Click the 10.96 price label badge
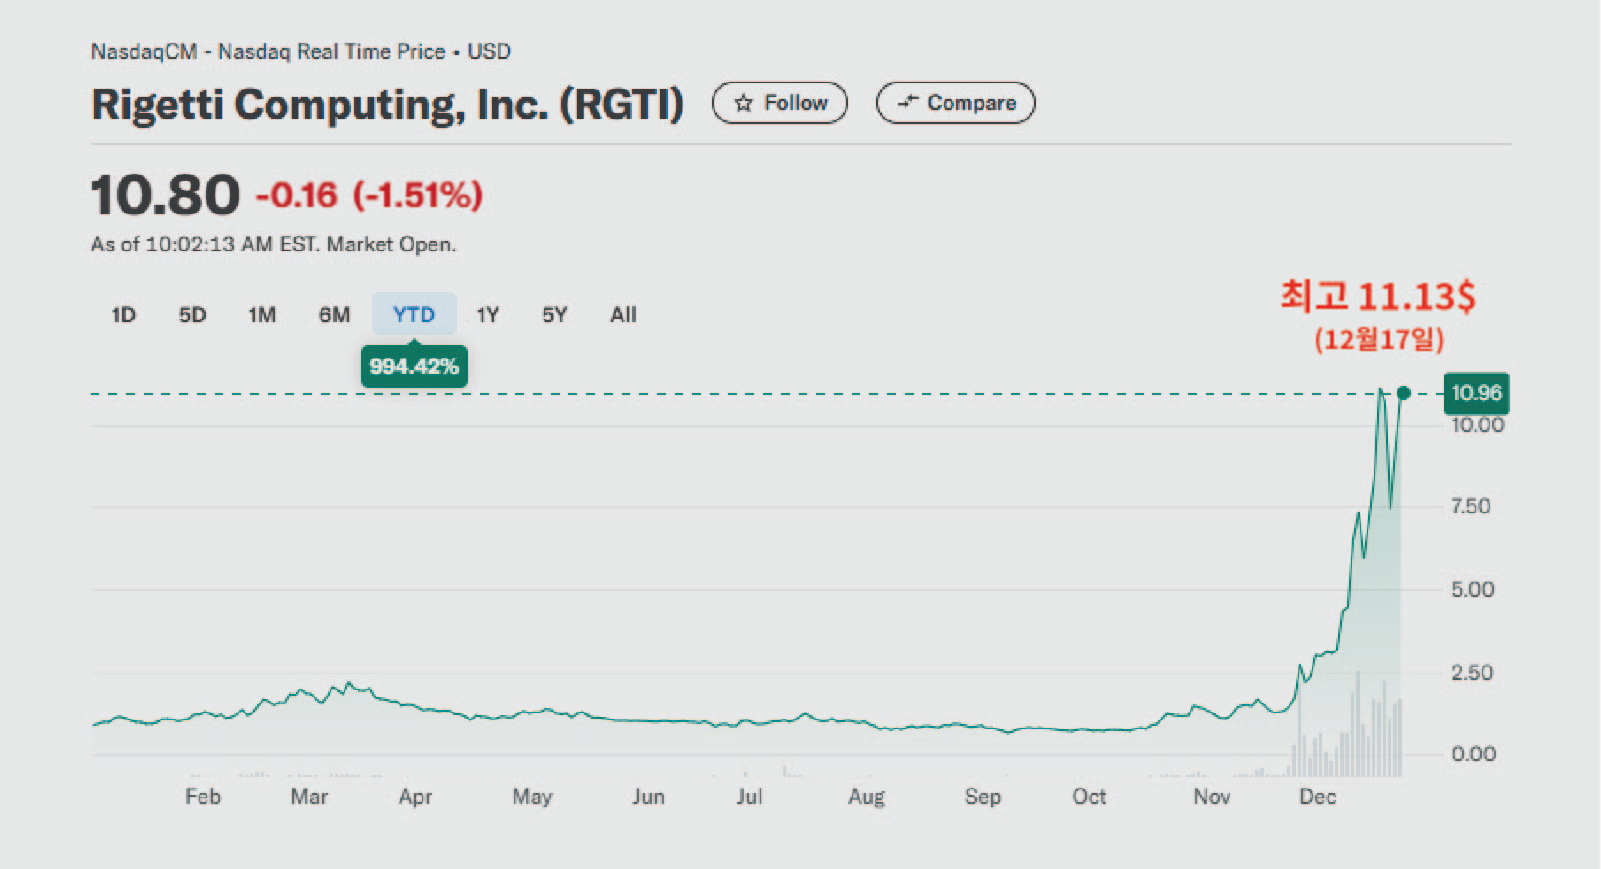This screenshot has height=869, width=1601. click(1477, 393)
